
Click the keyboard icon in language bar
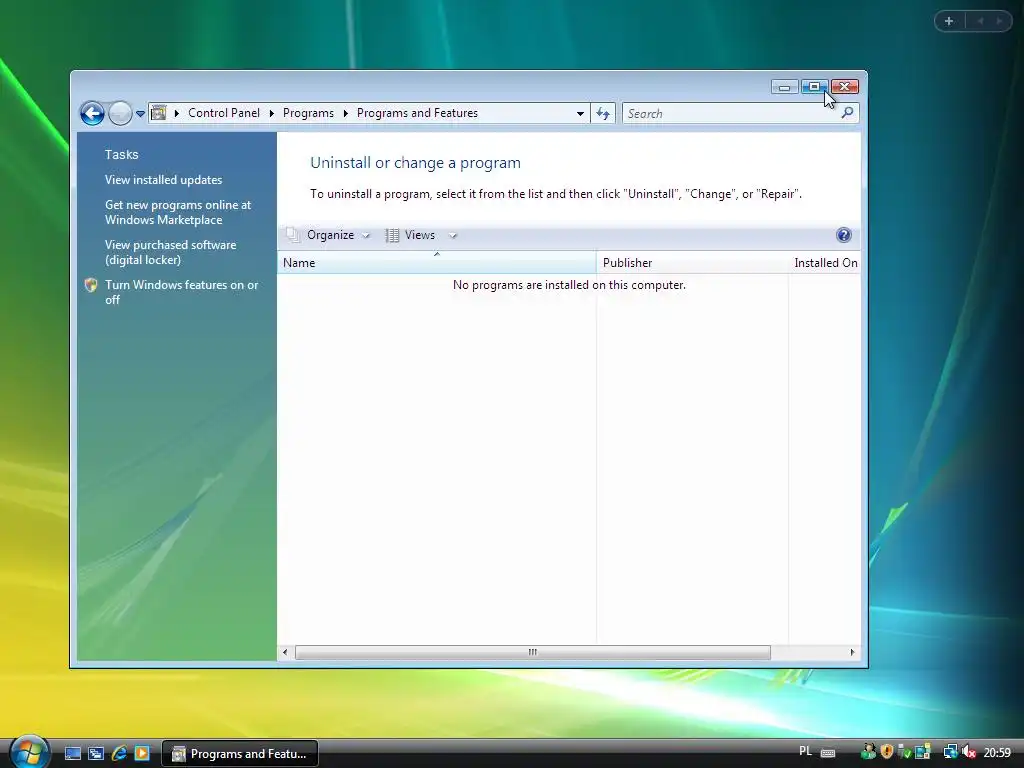tap(827, 753)
